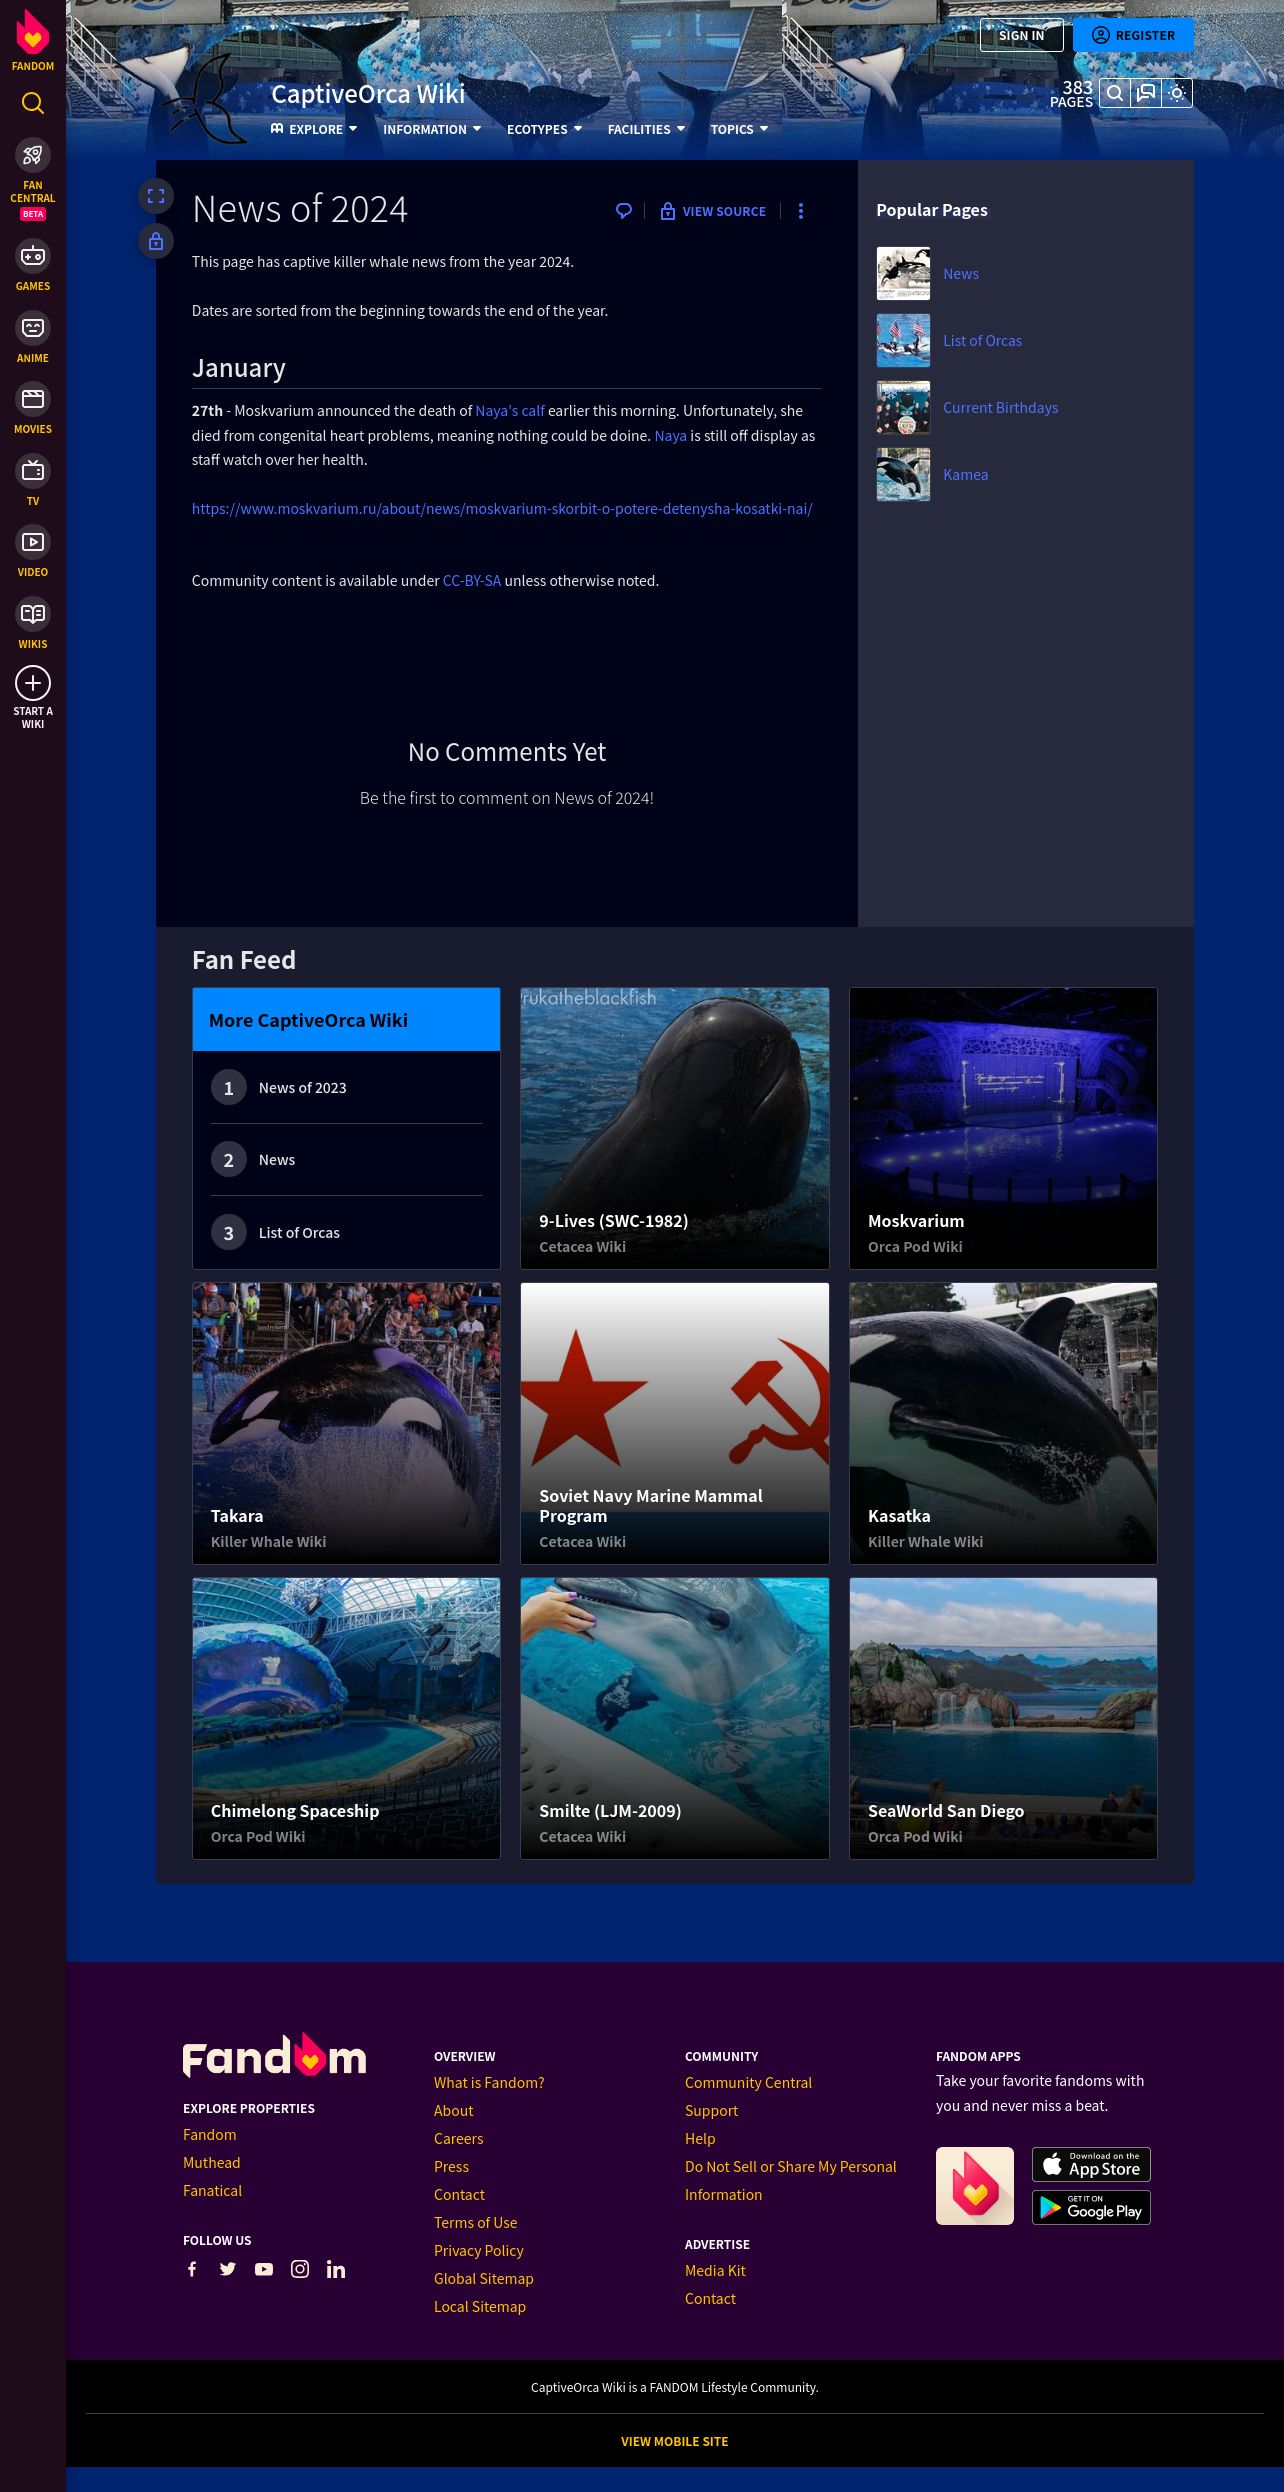Open the page's more actions menu
The width and height of the screenshot is (1284, 2492).
[800, 211]
